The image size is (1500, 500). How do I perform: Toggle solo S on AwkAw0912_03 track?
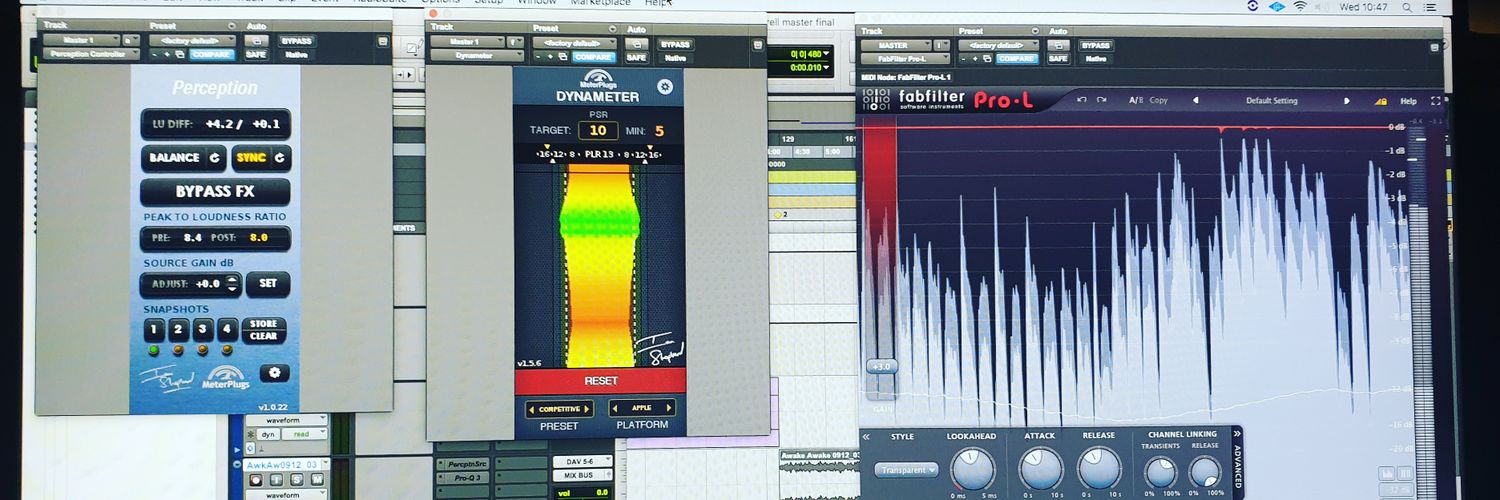(297, 479)
